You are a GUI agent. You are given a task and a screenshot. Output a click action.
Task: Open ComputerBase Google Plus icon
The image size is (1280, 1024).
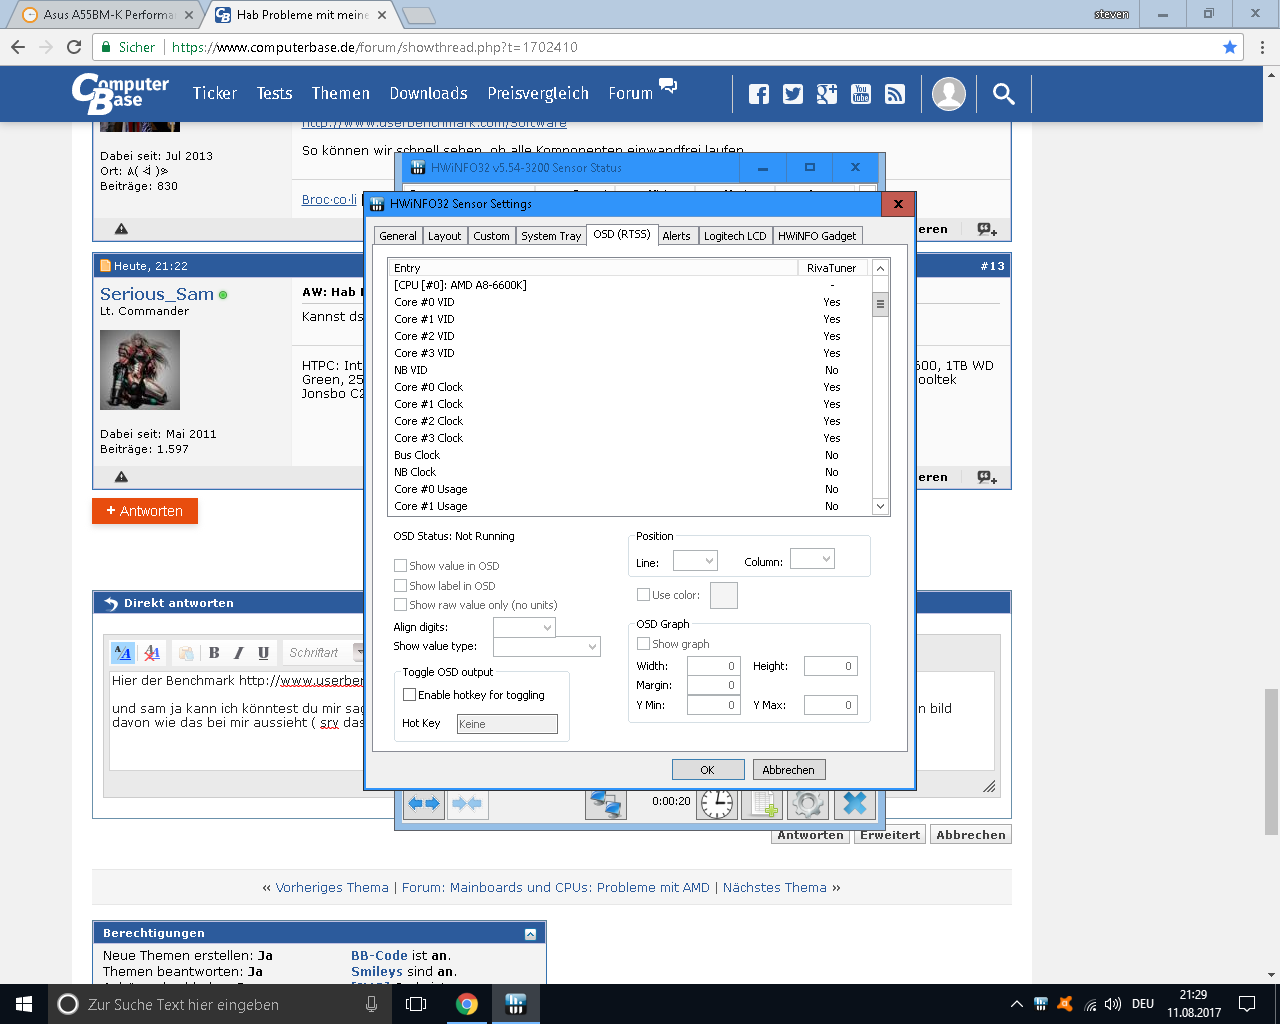click(827, 94)
